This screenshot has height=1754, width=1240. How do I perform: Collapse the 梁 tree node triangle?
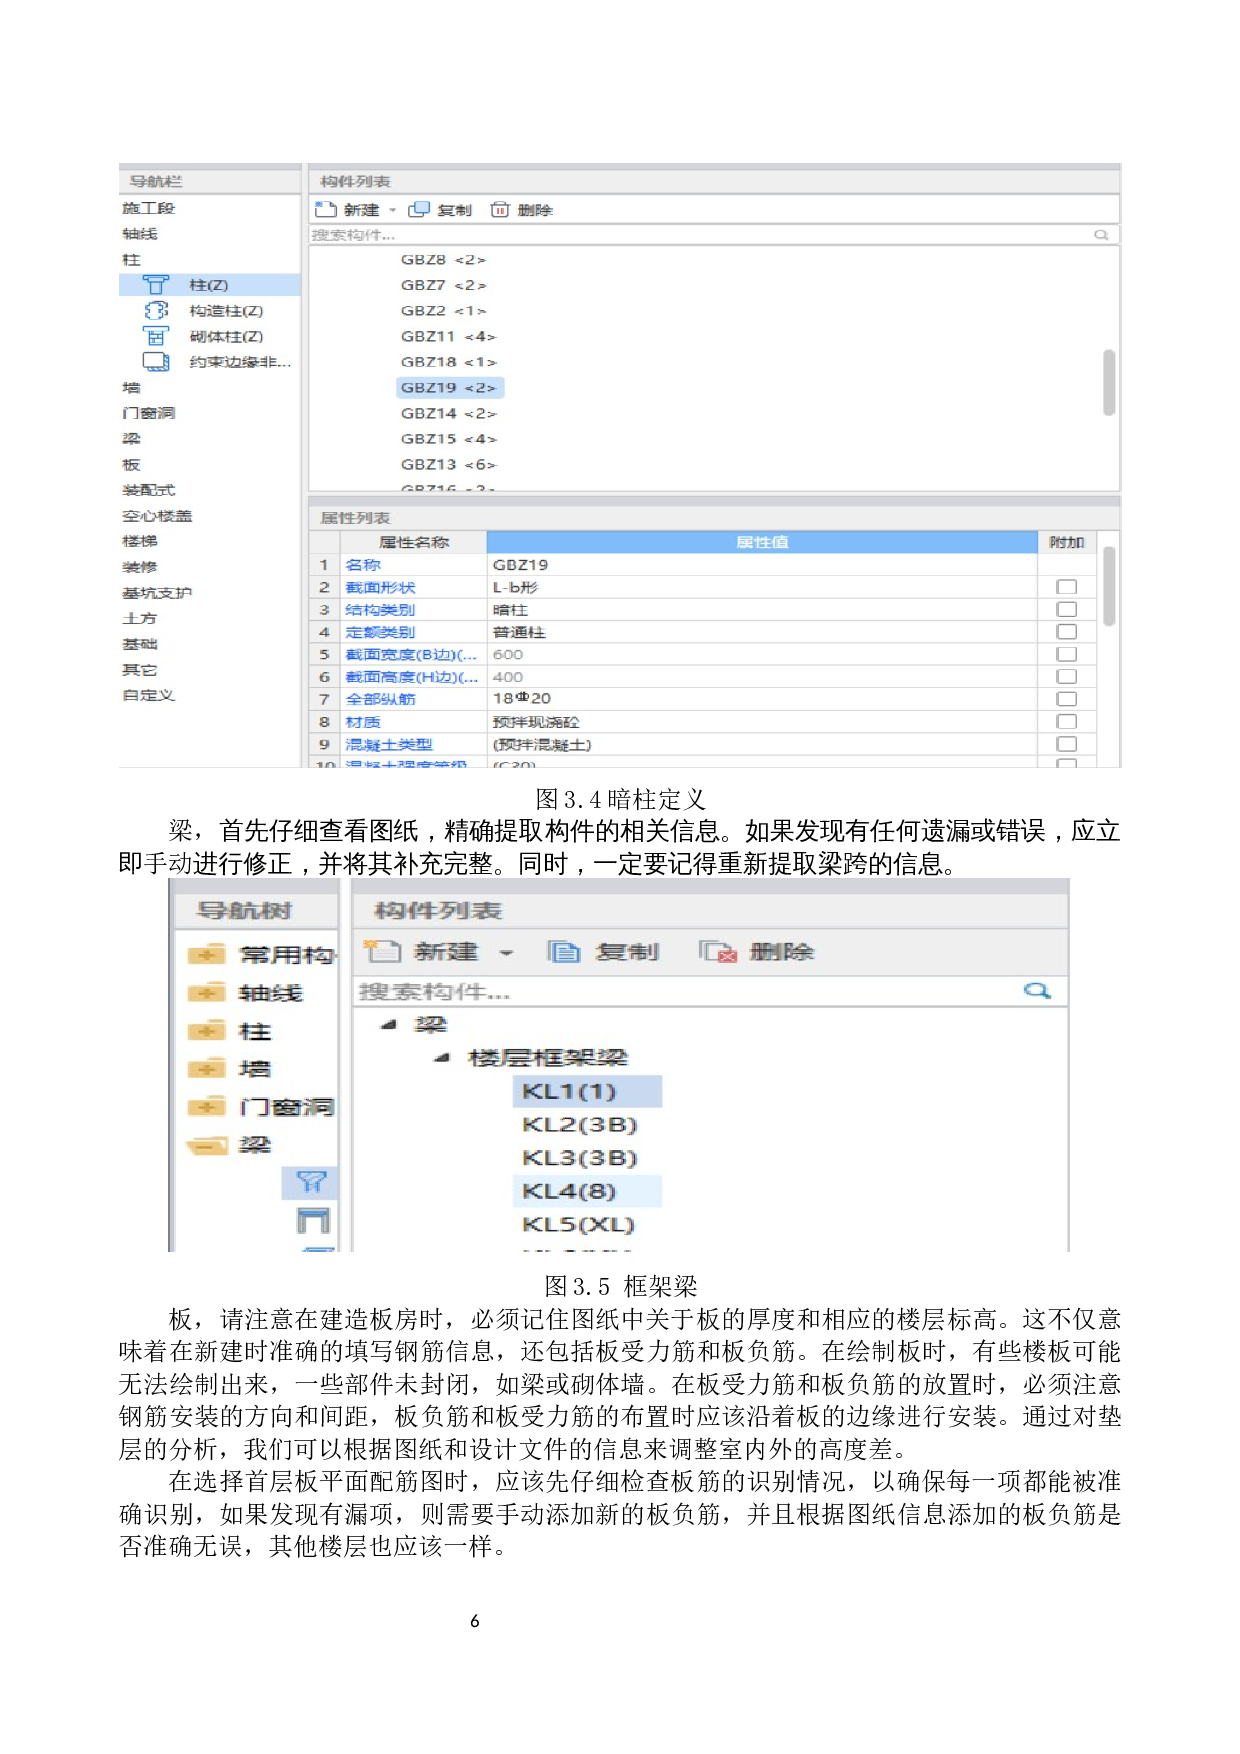[x=390, y=1024]
